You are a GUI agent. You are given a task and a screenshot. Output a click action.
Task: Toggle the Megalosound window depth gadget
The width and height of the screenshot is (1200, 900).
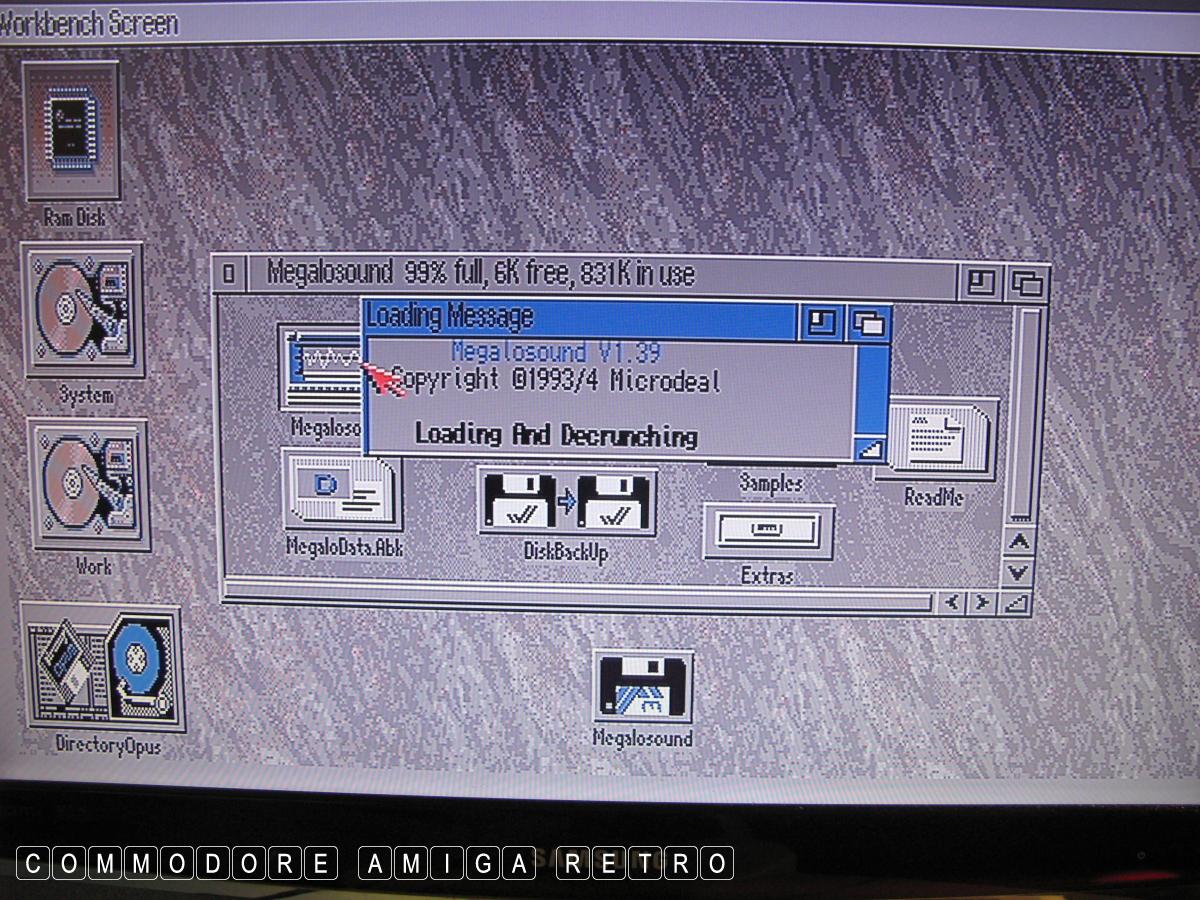coord(1026,284)
